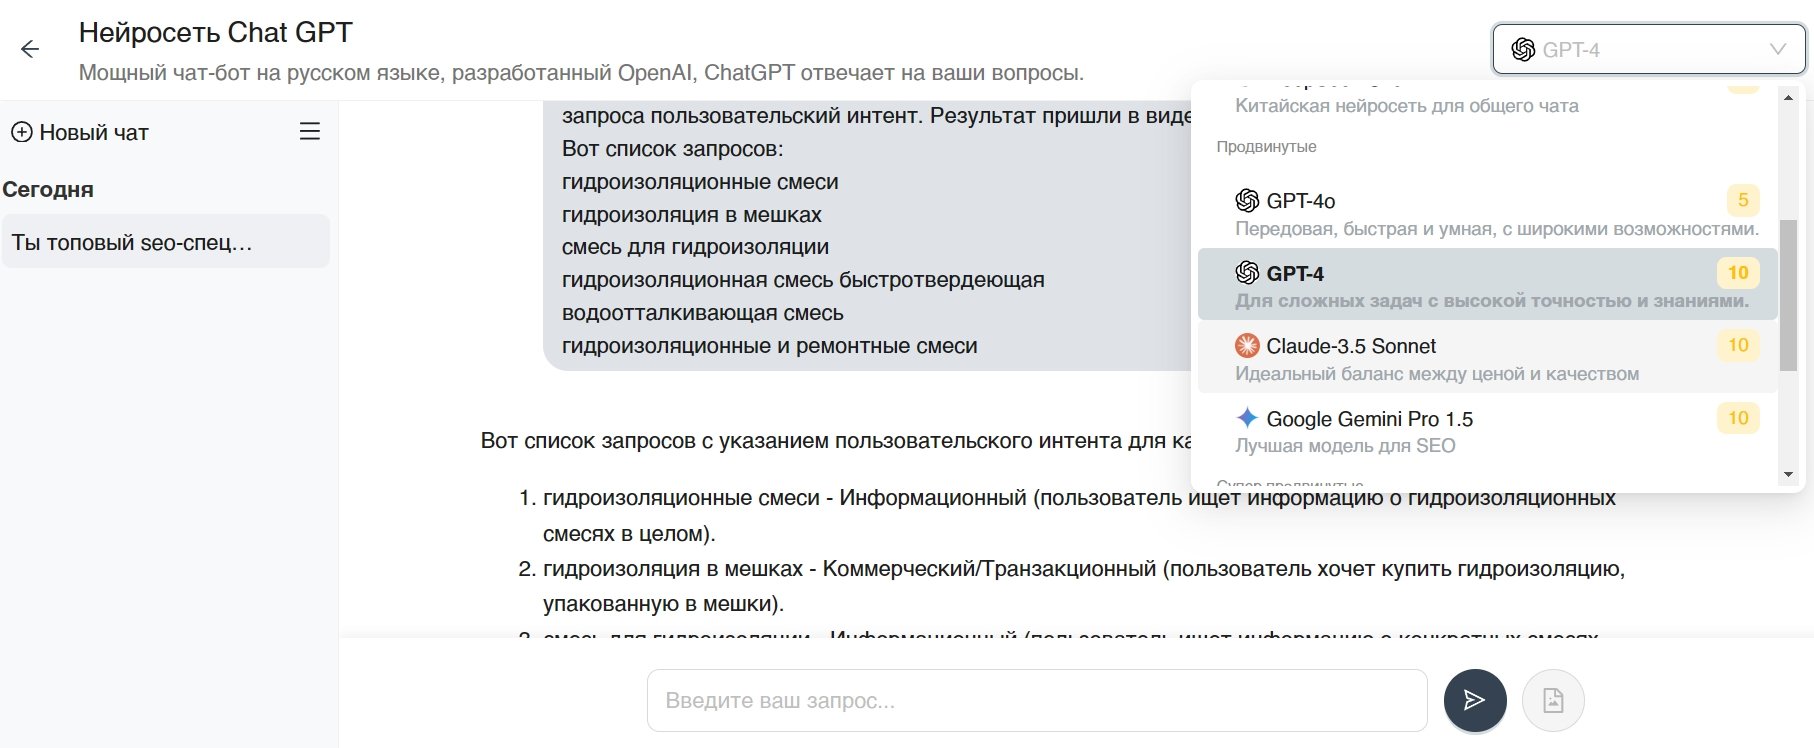
Task: Click the 'Введите ваш запрос' input field
Action: pyautogui.click(x=1036, y=700)
